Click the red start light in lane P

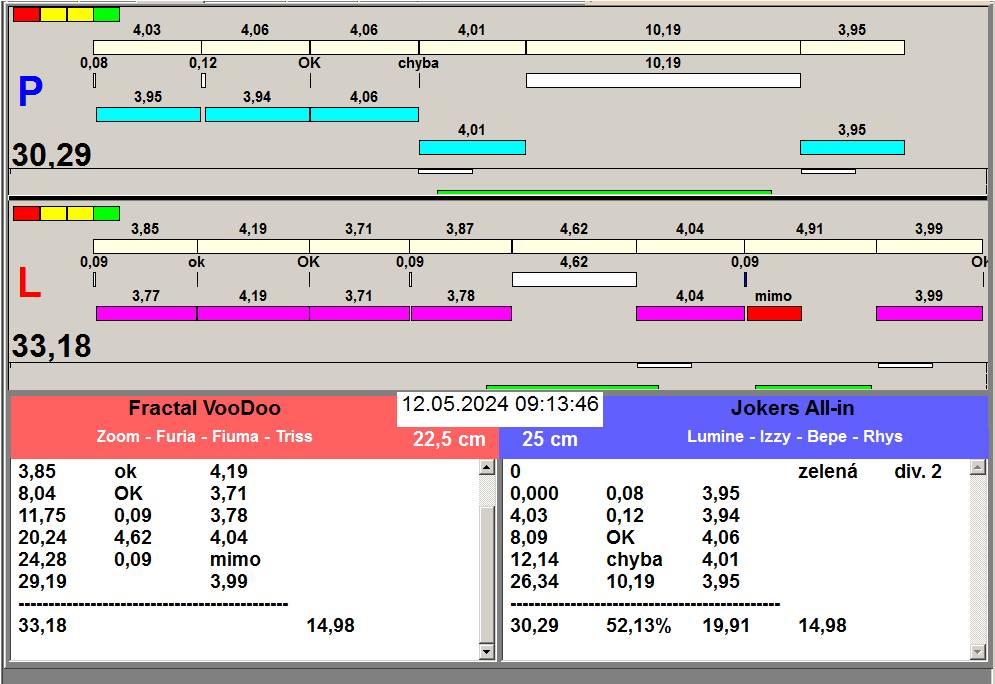point(27,15)
